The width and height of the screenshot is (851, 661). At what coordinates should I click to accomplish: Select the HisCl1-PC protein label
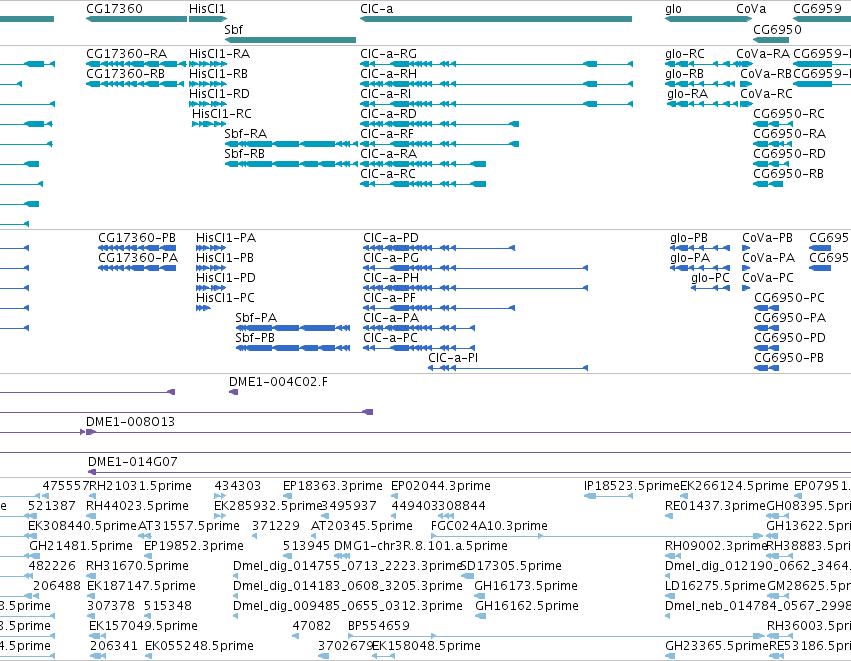pos(225,298)
